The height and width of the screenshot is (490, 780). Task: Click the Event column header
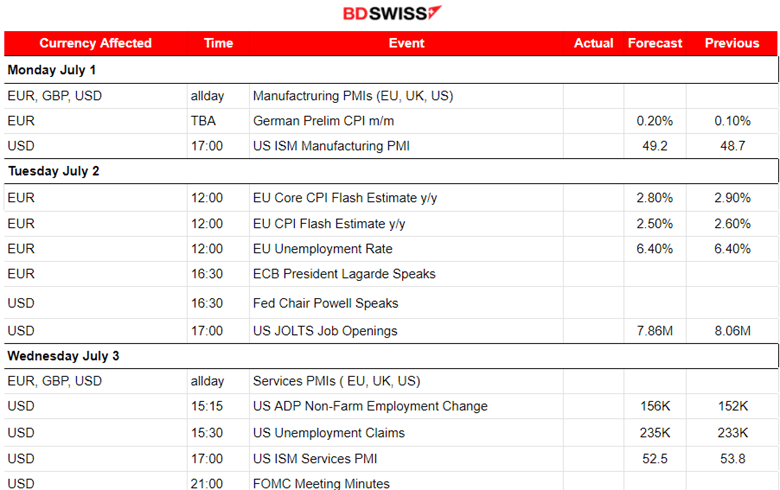click(x=406, y=43)
